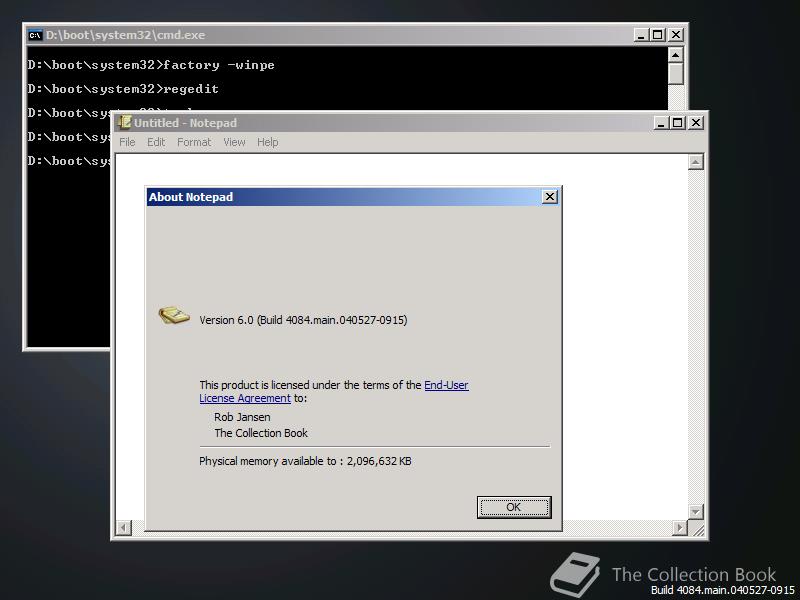This screenshot has width=800, height=600.
Task: Click the 'Untitled - Notepad' title text
Action: pyautogui.click(x=185, y=123)
